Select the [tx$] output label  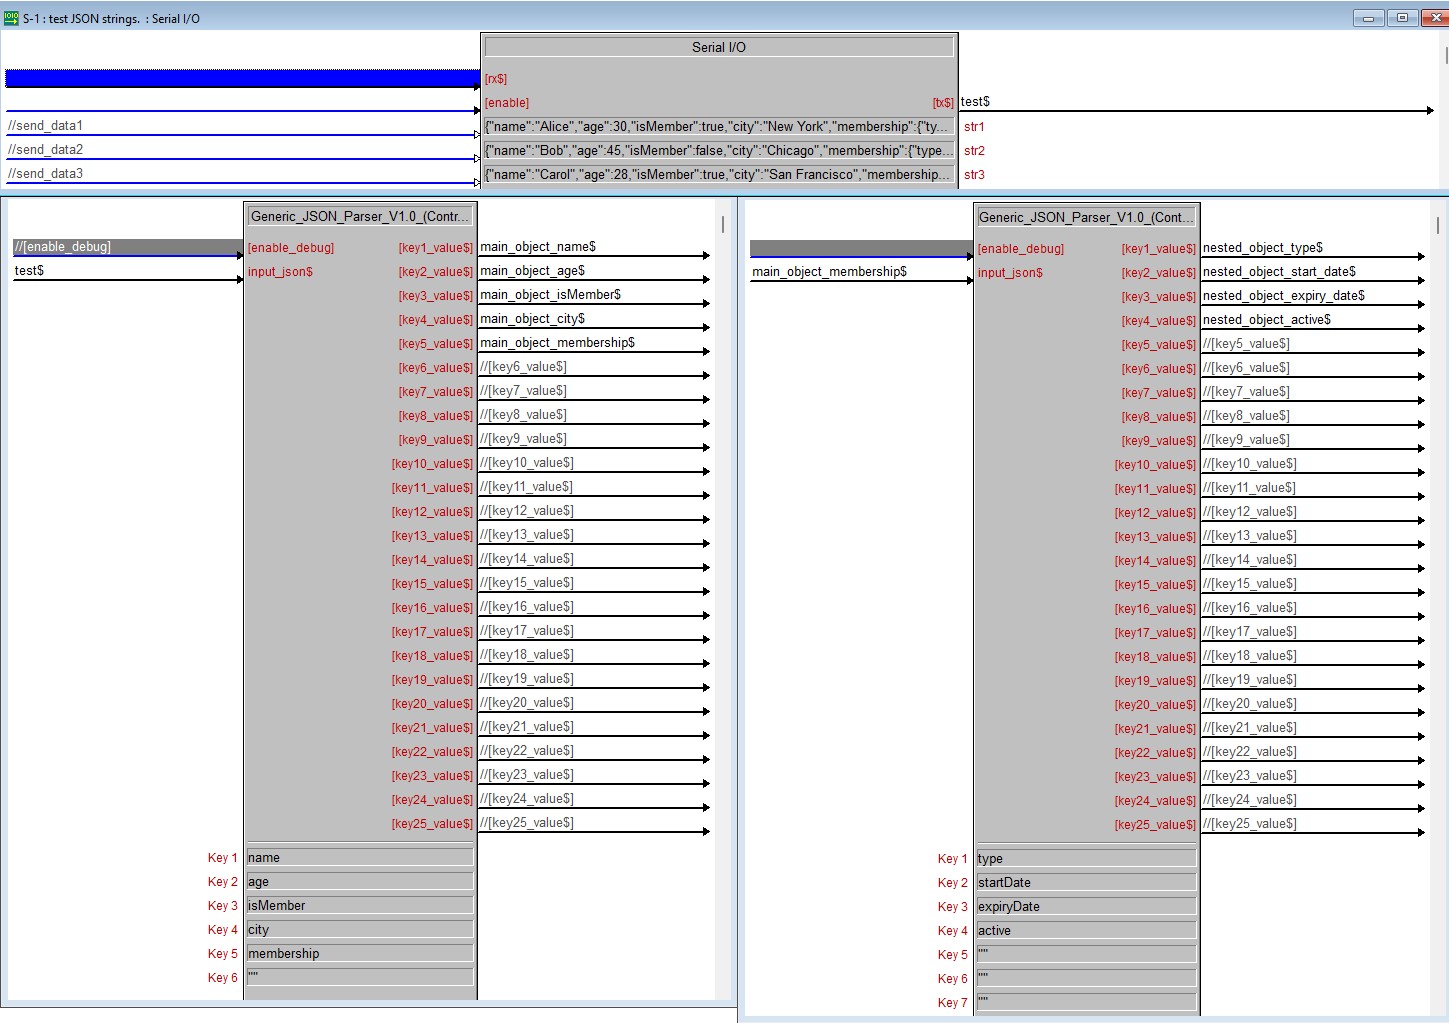pos(942,103)
